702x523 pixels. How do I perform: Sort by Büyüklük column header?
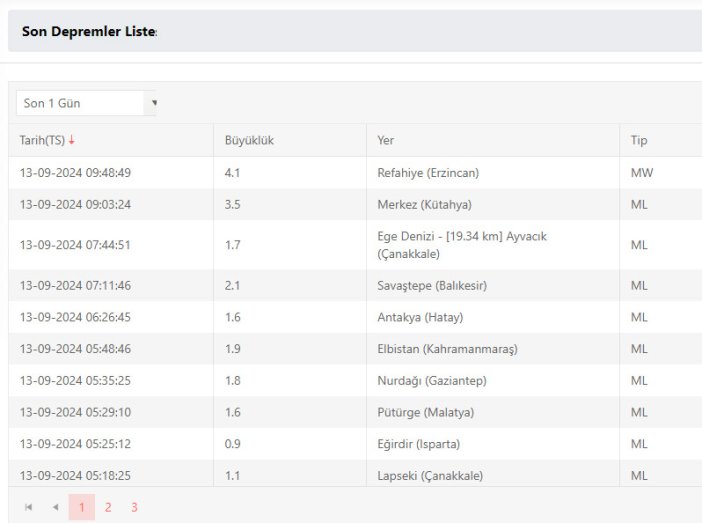pos(249,140)
